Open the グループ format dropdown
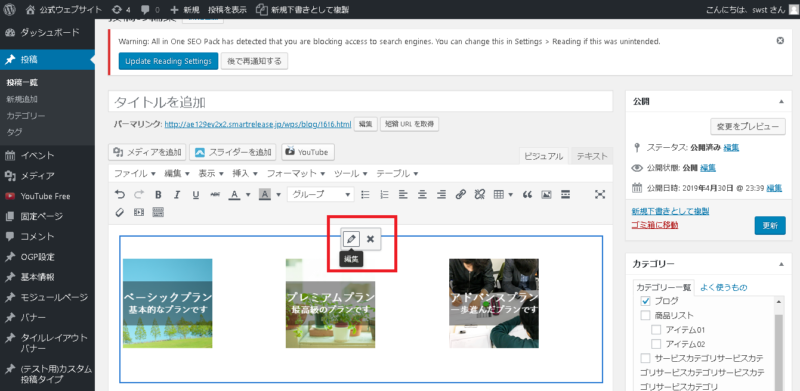 pyautogui.click(x=320, y=194)
